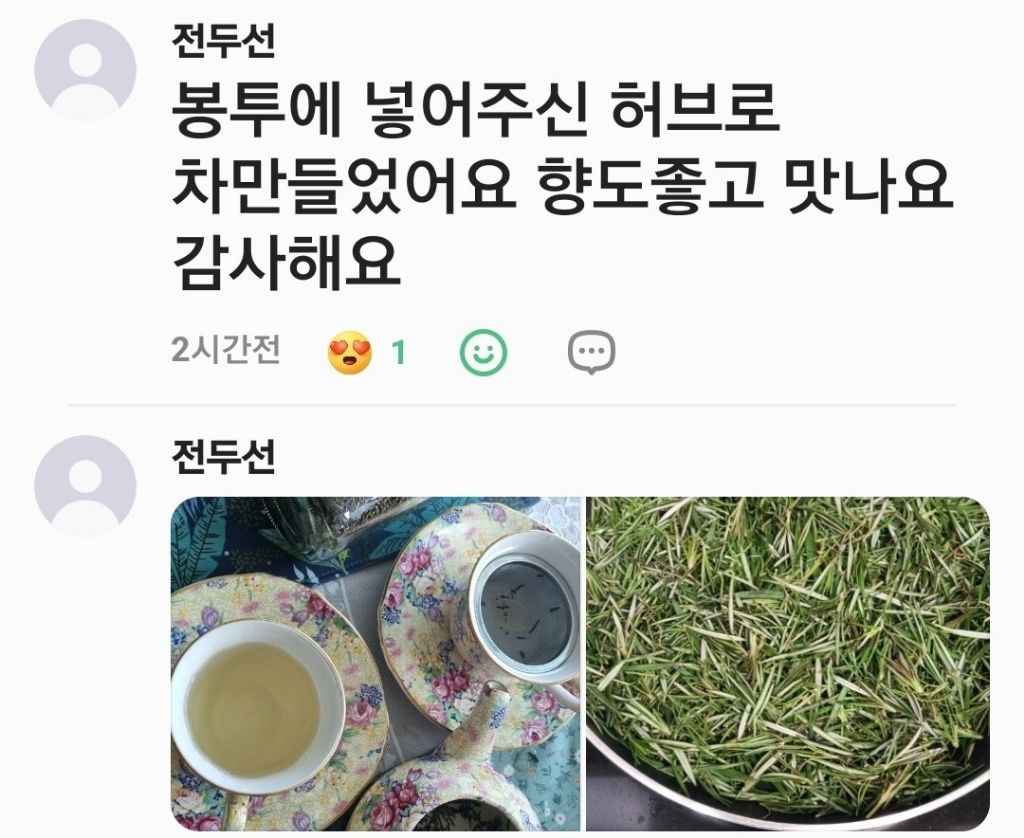This screenshot has height=838, width=1024.
Task: Select the message line 봉투에 넣어주신 허브로
Action: coord(476,111)
